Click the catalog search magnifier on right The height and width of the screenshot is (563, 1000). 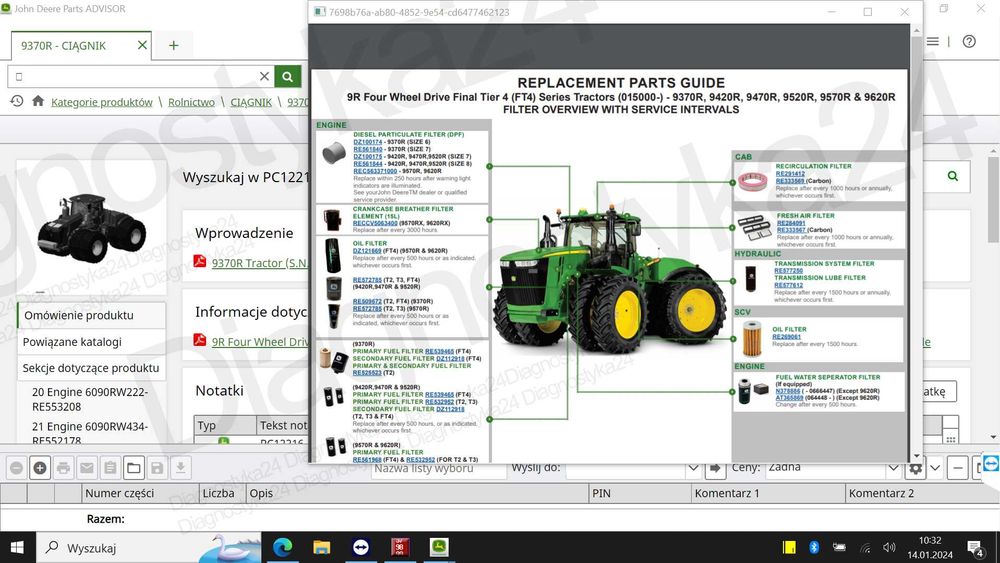click(953, 176)
